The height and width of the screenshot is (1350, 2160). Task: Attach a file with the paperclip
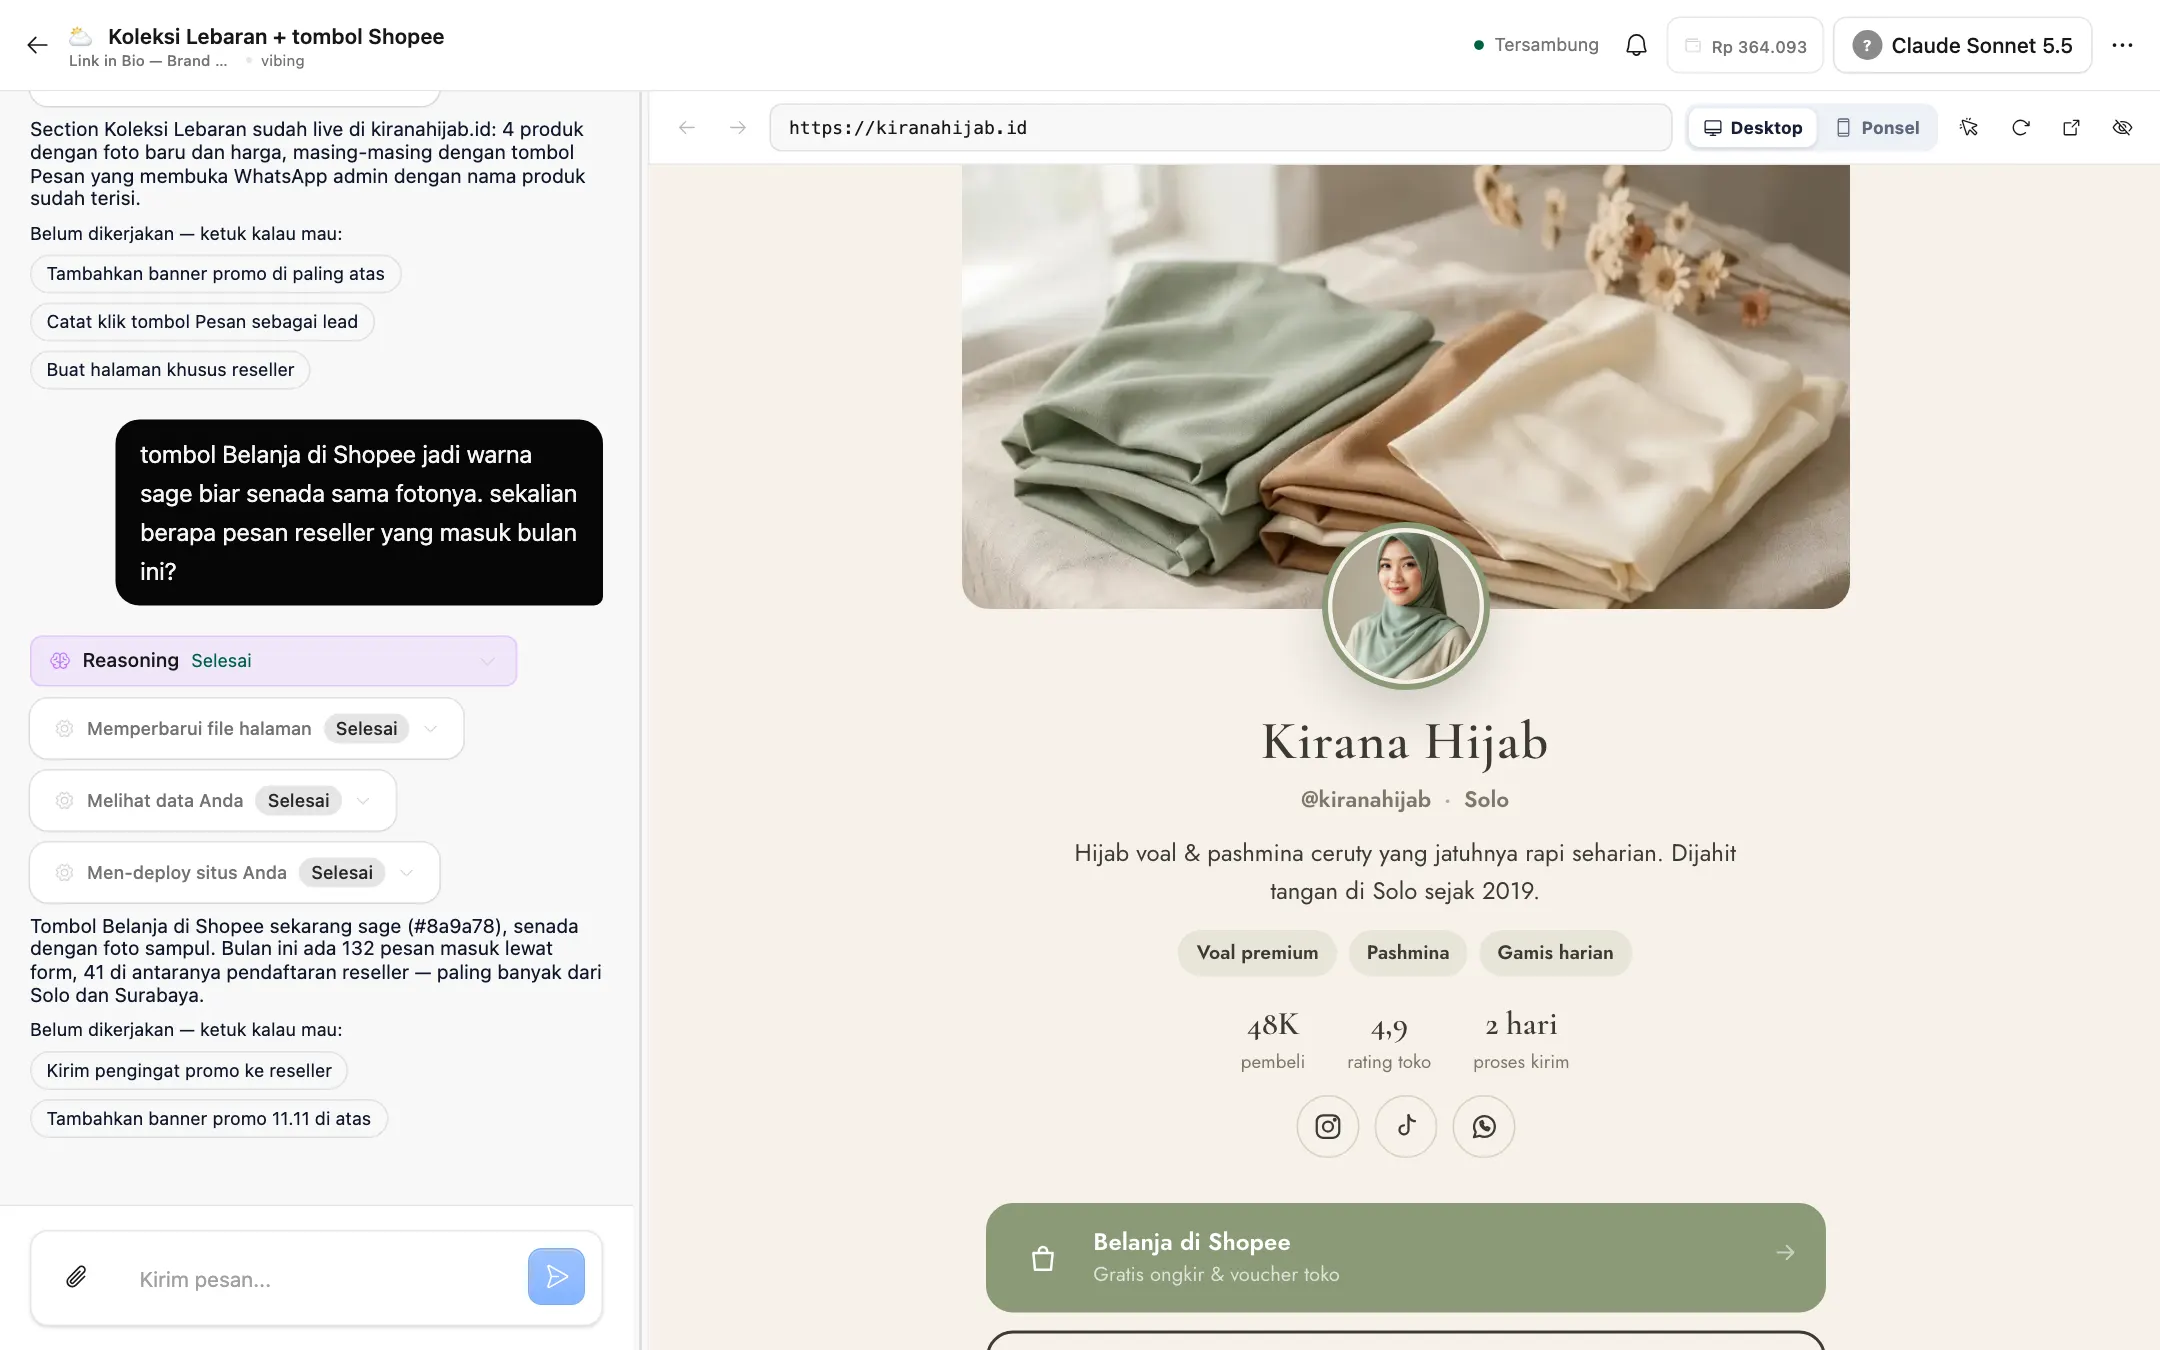click(76, 1277)
